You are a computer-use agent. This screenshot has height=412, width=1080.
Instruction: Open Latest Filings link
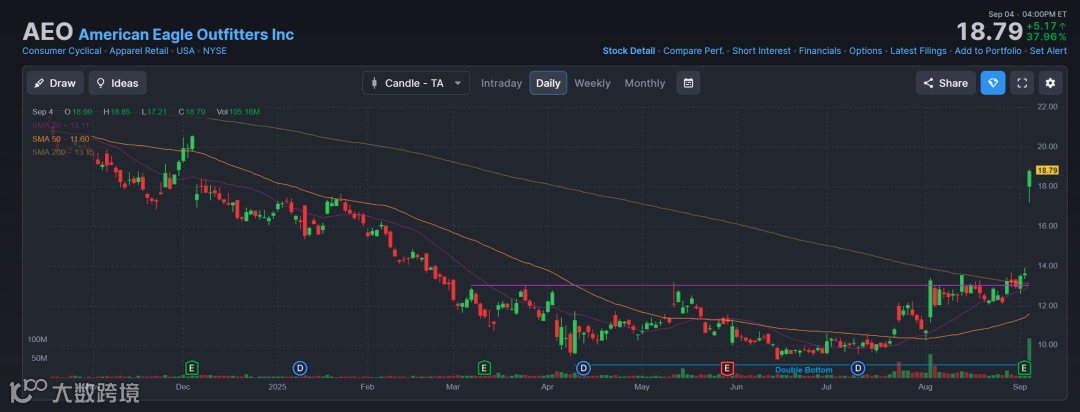coord(918,51)
